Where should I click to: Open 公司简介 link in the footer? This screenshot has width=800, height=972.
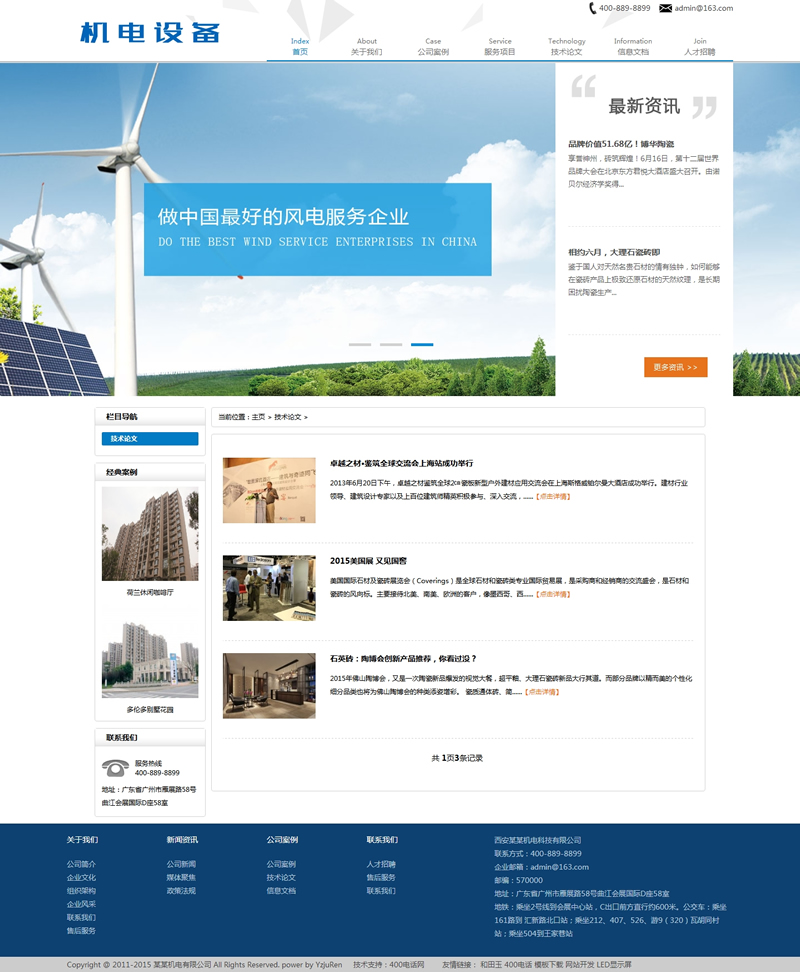pos(81,864)
